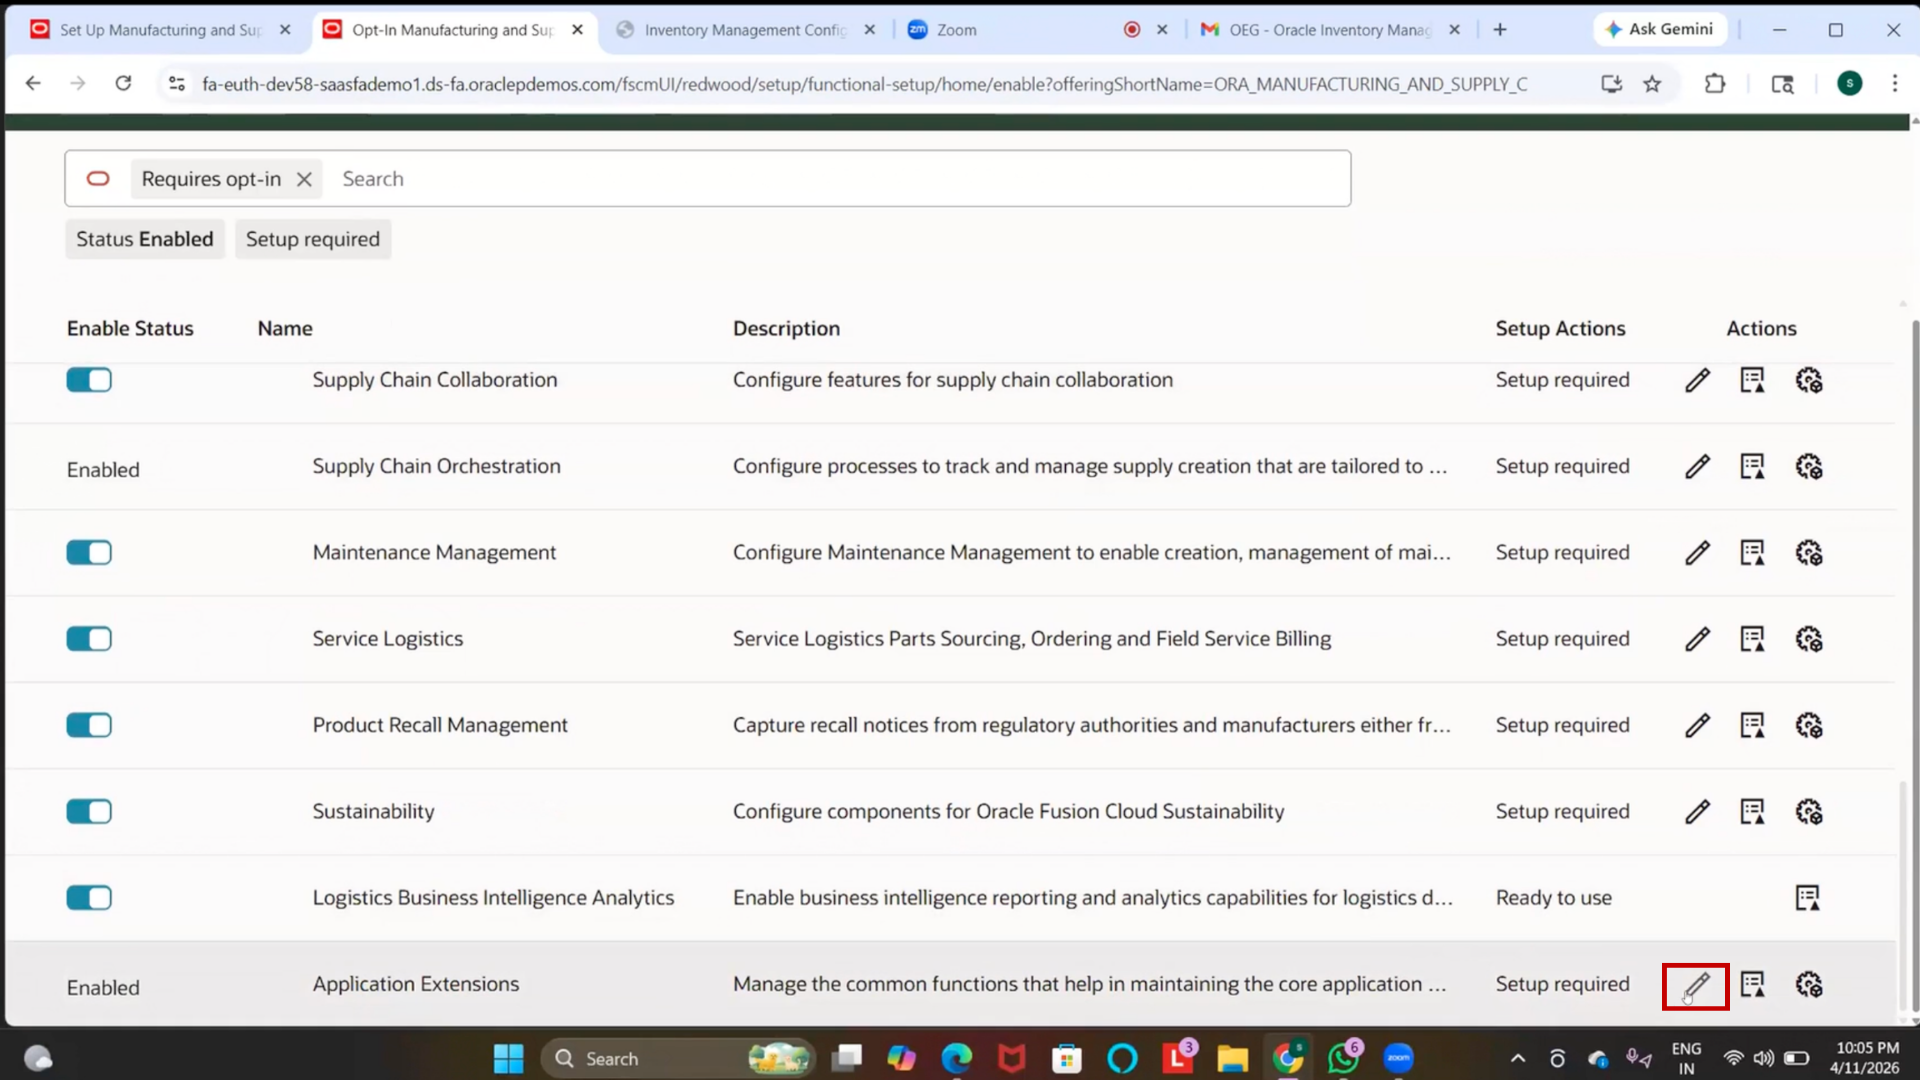The image size is (1920, 1080).
Task: Open WhatsApp from the taskbar
Action: click(1343, 1058)
